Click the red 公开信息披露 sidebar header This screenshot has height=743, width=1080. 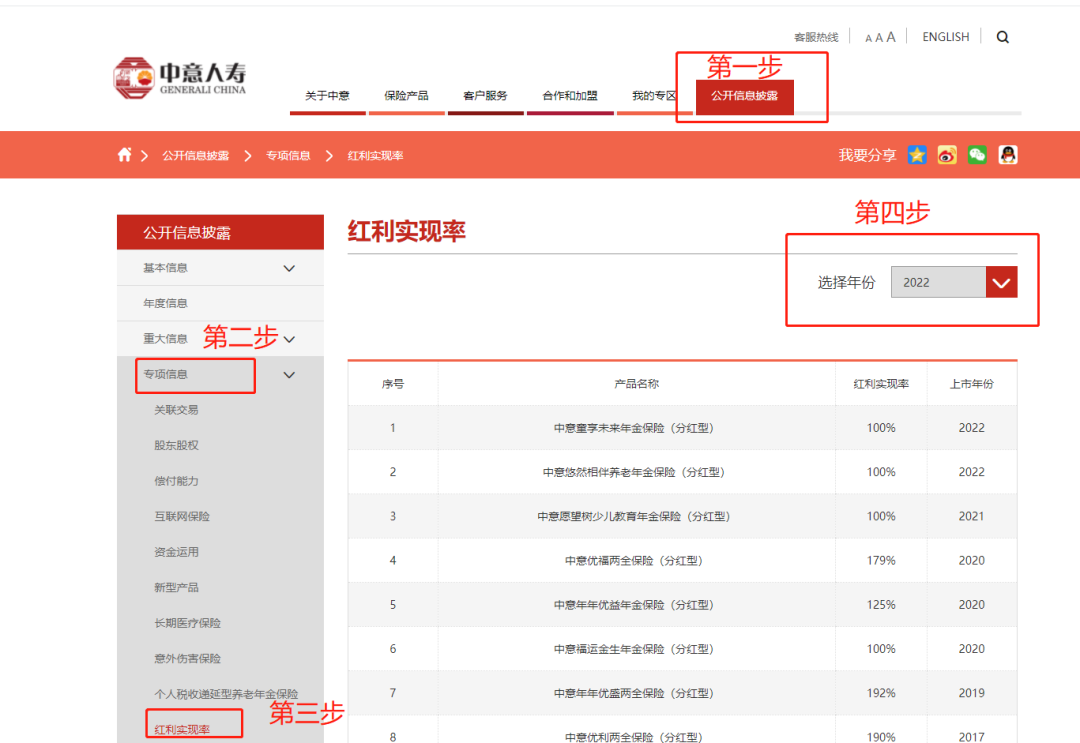click(x=220, y=232)
